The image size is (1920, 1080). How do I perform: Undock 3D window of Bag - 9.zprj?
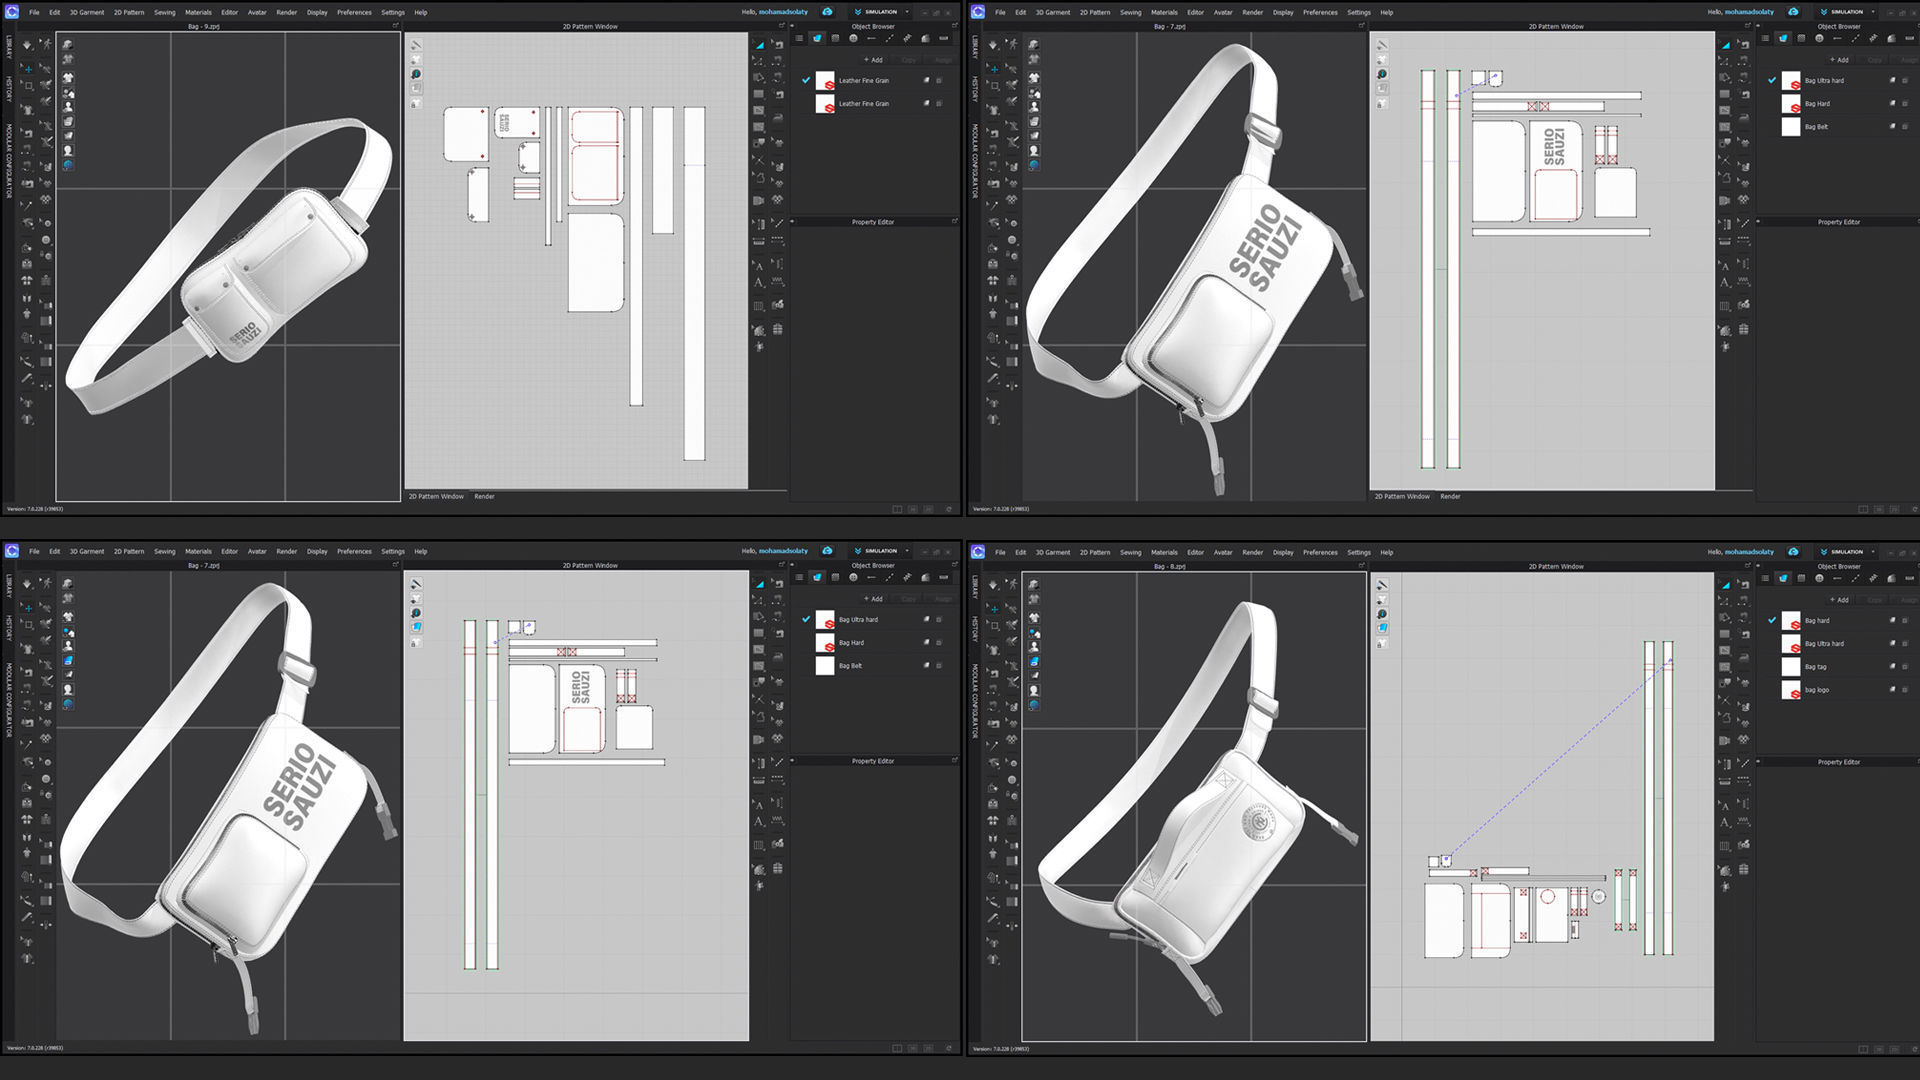pos(395,25)
